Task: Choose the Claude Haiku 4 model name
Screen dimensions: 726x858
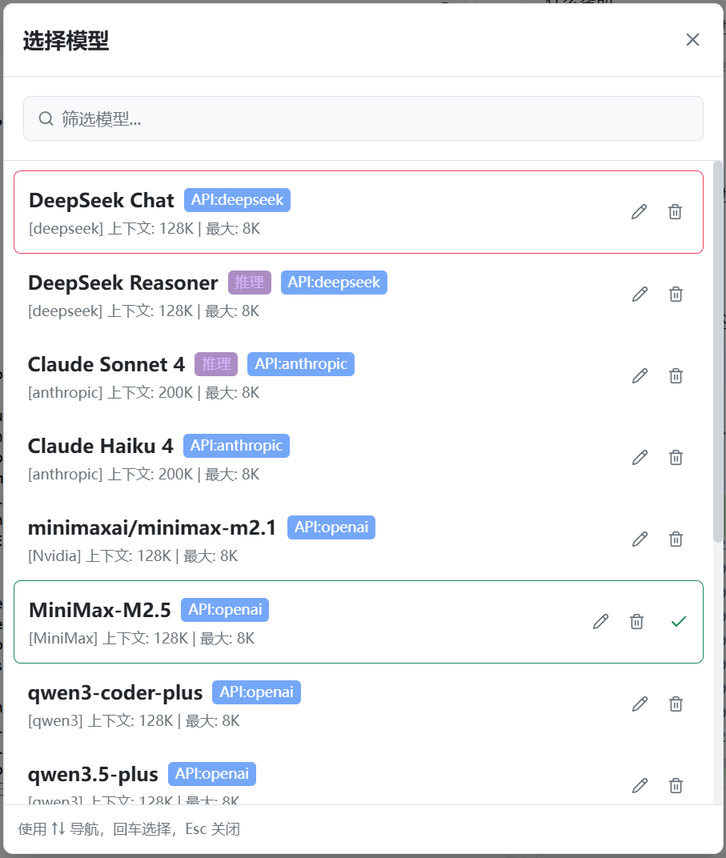Action: tap(100, 446)
